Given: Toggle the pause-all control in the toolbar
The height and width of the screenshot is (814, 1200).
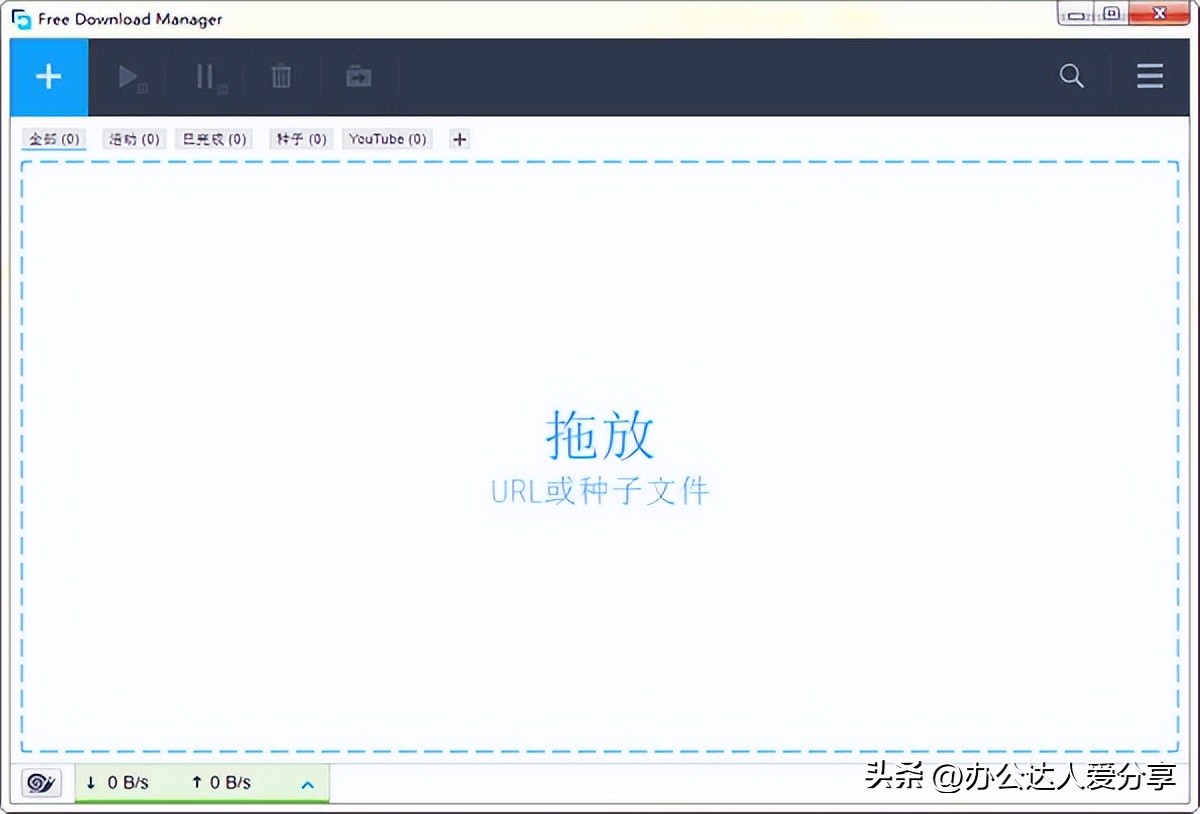Looking at the screenshot, I should click(207, 76).
